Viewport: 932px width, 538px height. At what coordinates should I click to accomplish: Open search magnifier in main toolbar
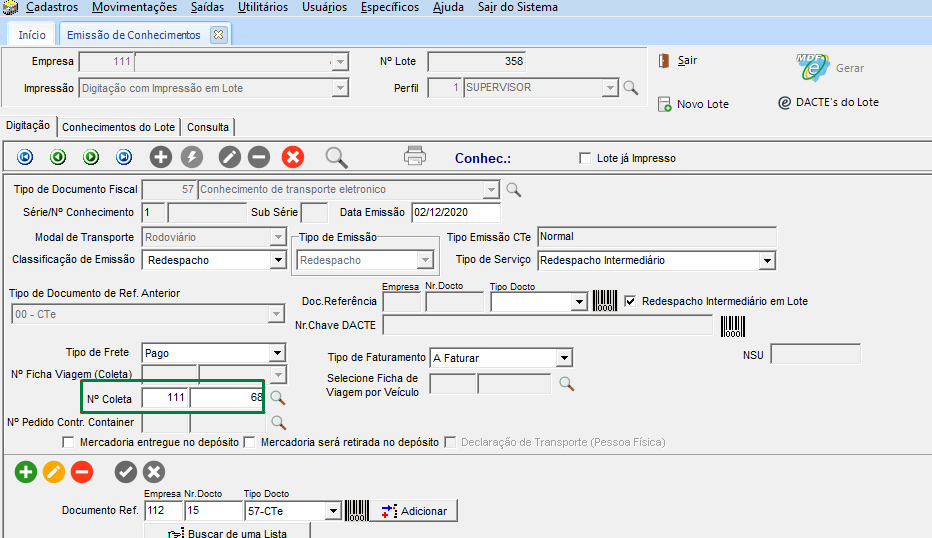[336, 158]
